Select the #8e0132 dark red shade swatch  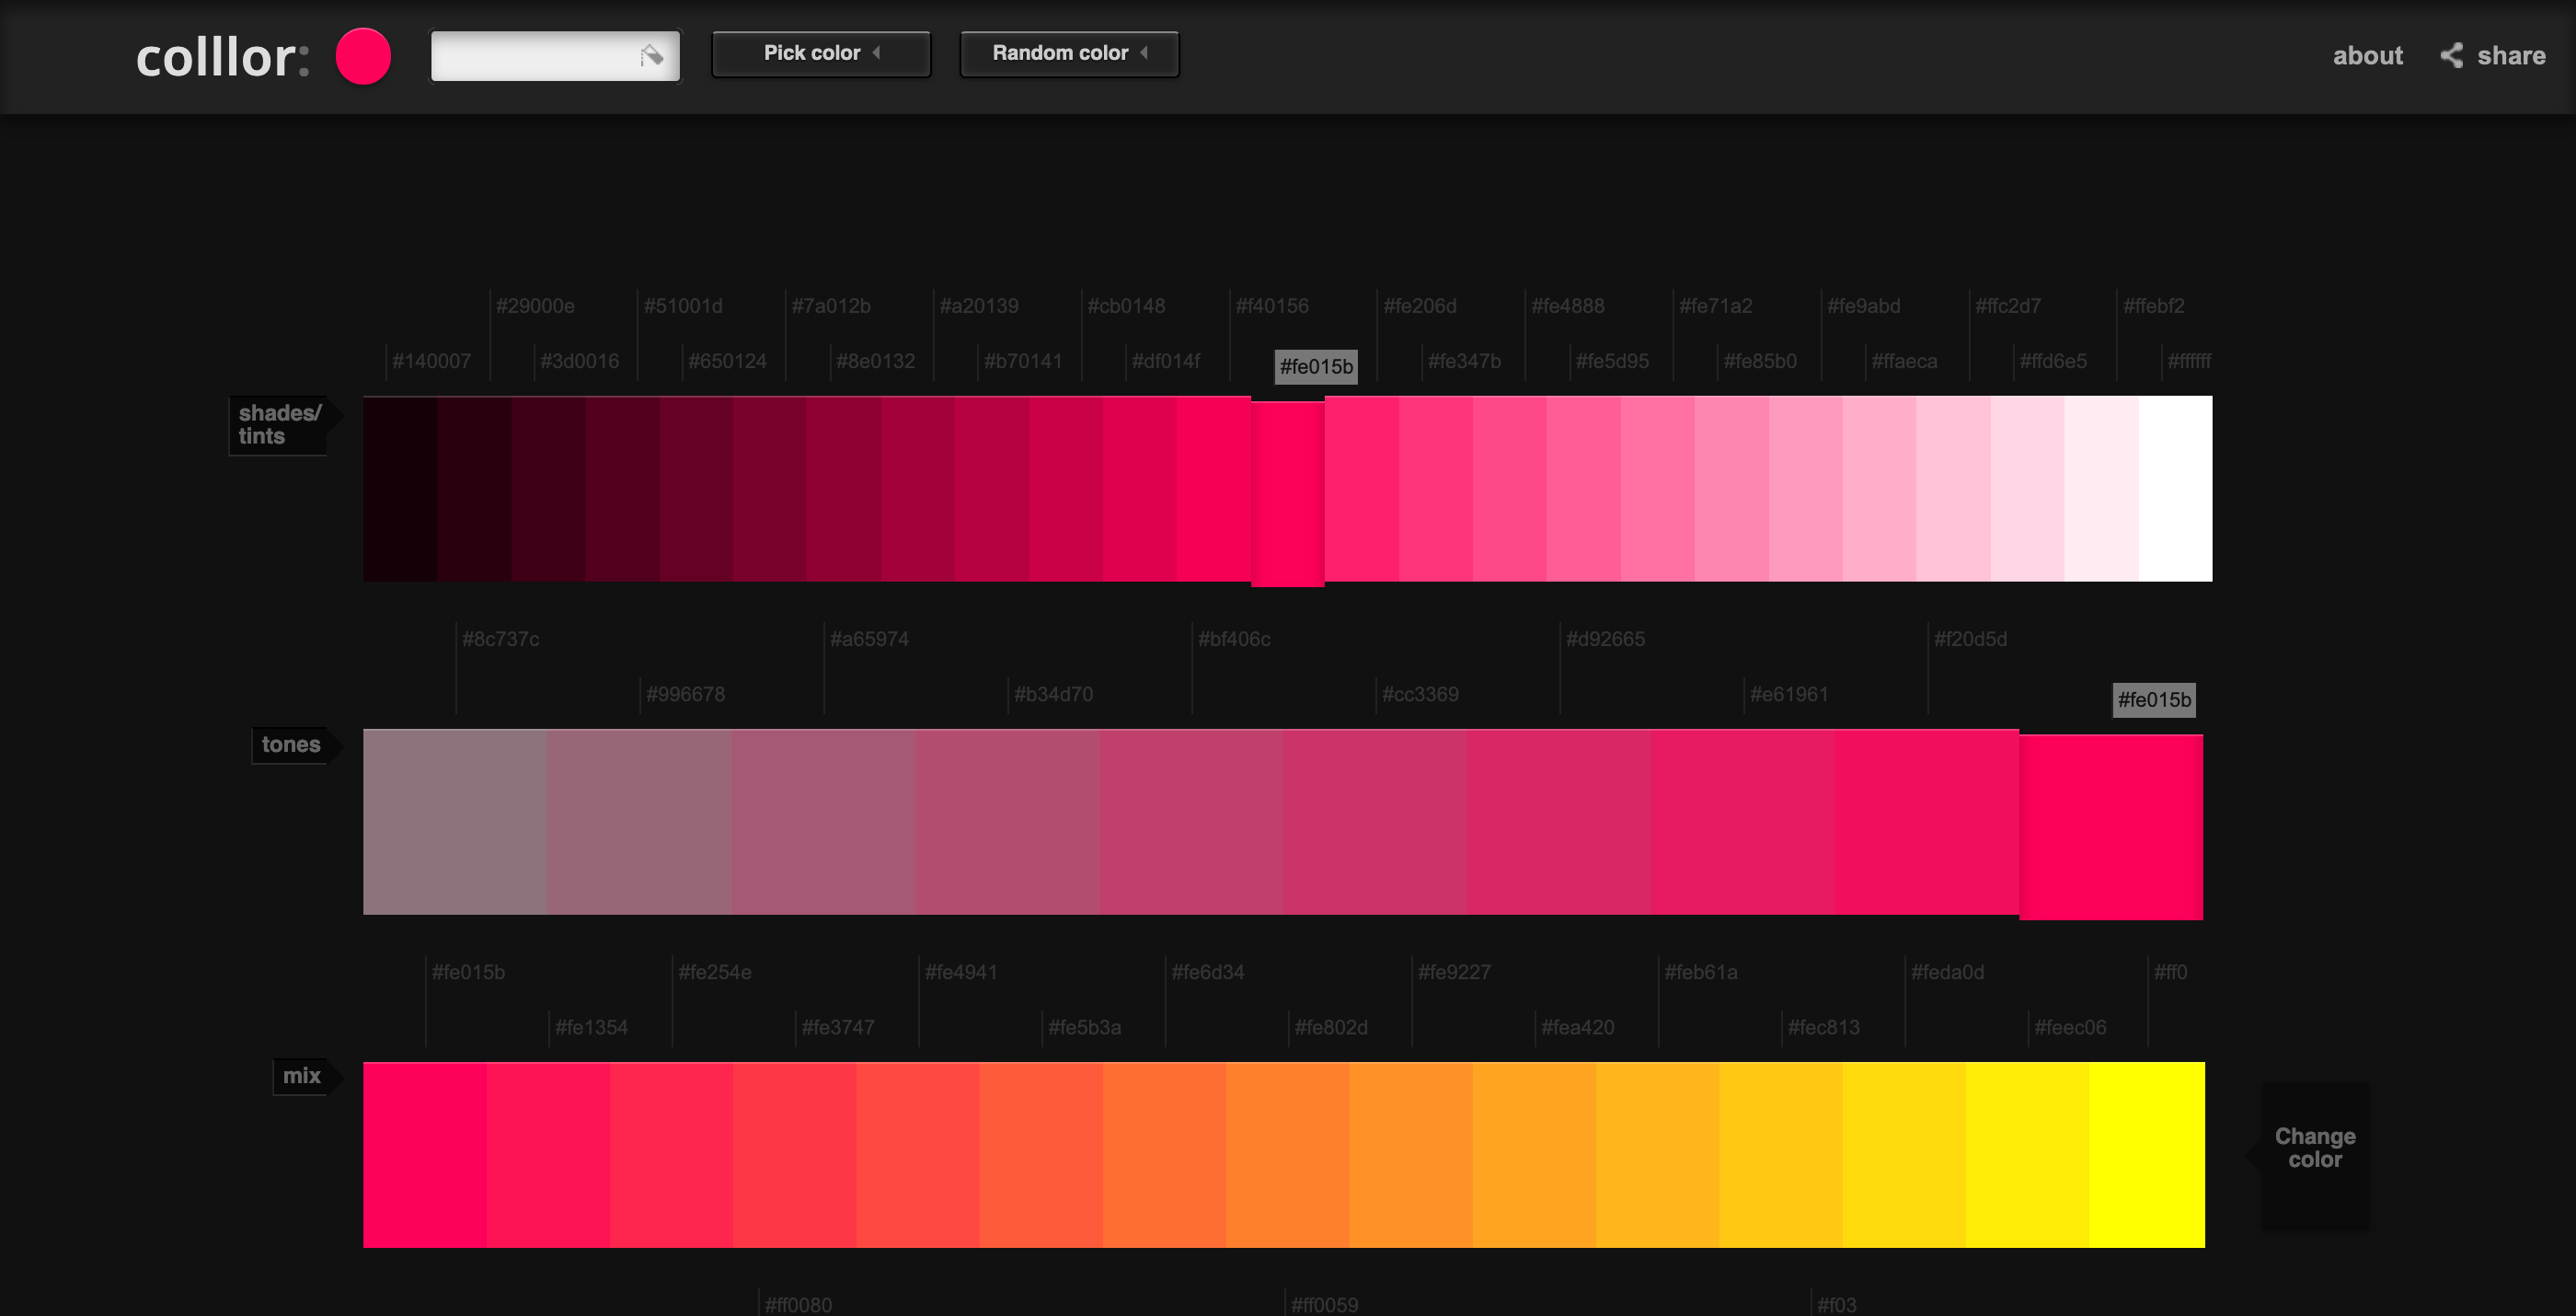(x=844, y=488)
